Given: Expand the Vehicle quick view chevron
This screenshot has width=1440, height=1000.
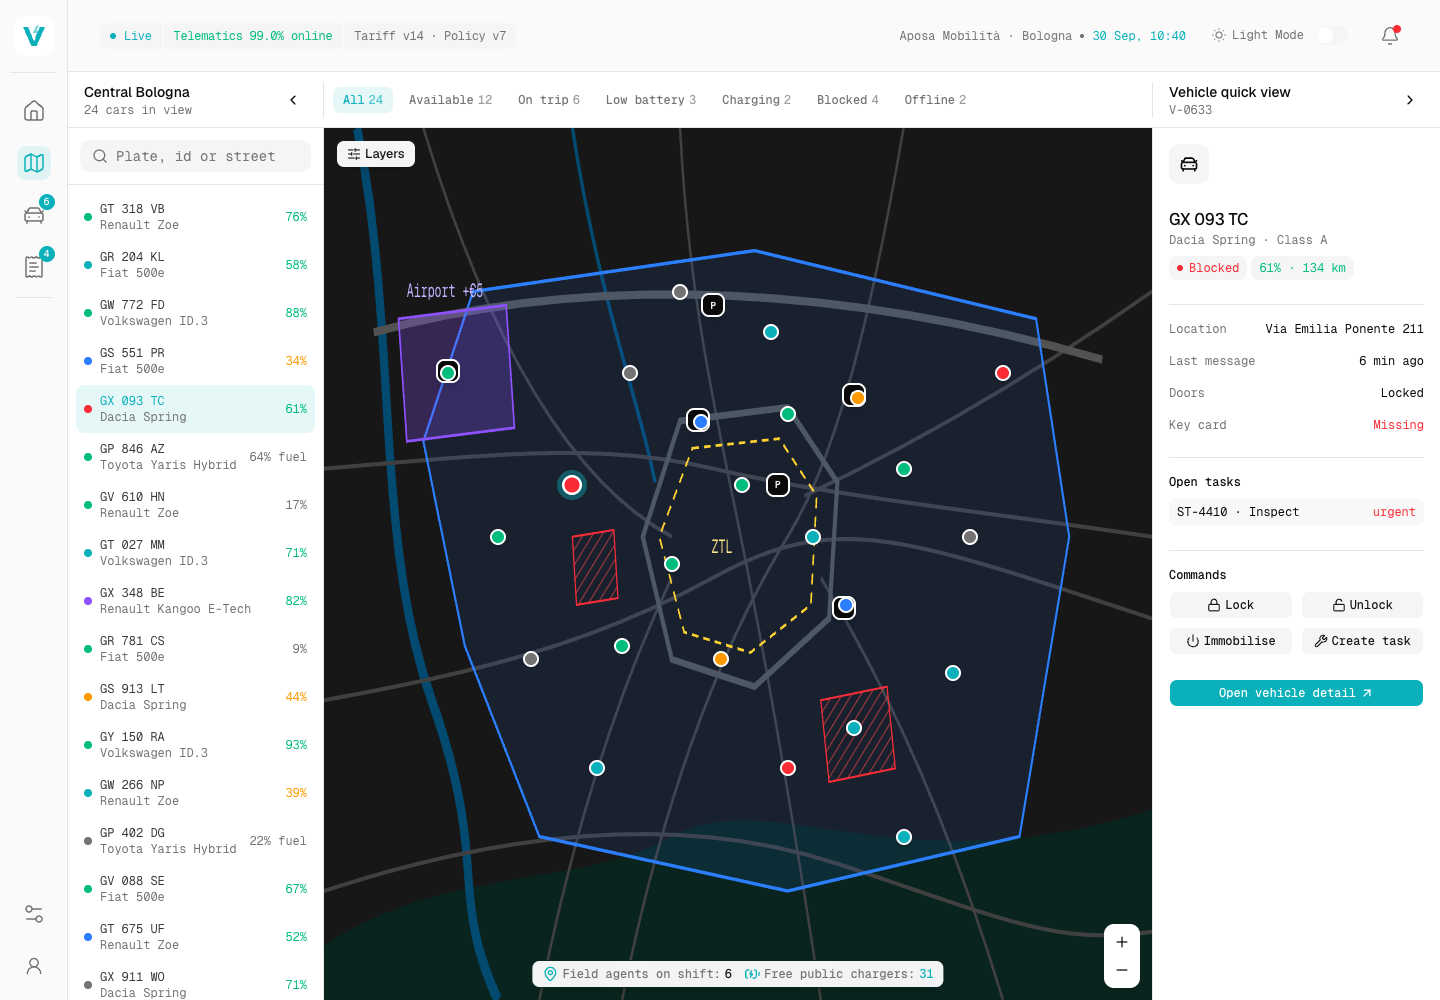Looking at the screenshot, I should 1410,100.
